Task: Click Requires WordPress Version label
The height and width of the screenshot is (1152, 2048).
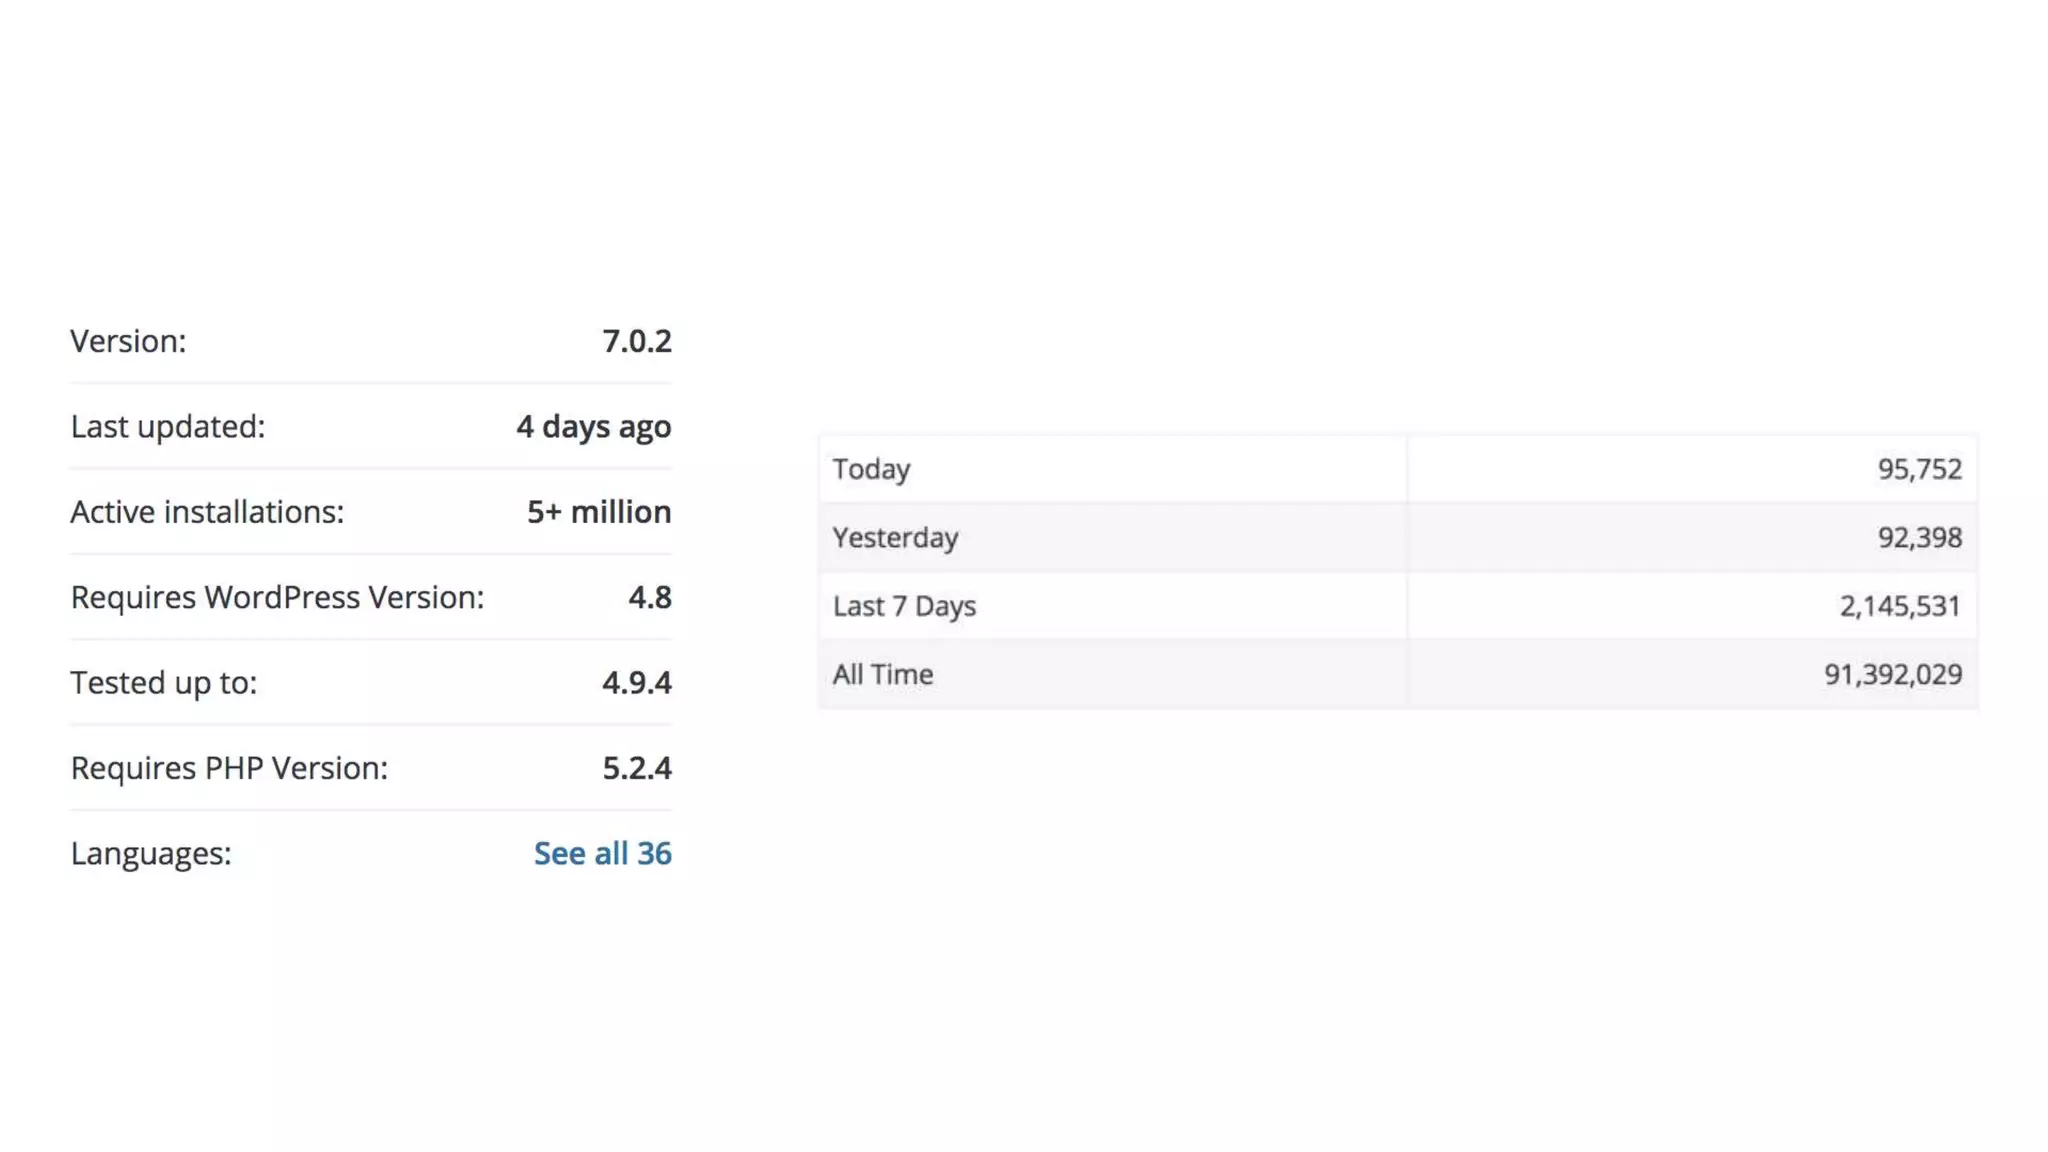Action: tap(277, 597)
